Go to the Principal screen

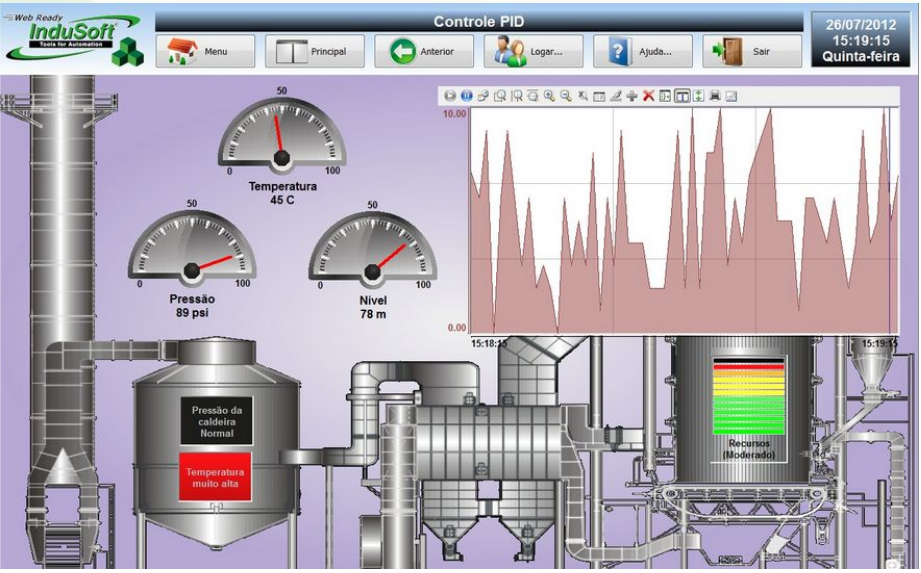[x=314, y=51]
